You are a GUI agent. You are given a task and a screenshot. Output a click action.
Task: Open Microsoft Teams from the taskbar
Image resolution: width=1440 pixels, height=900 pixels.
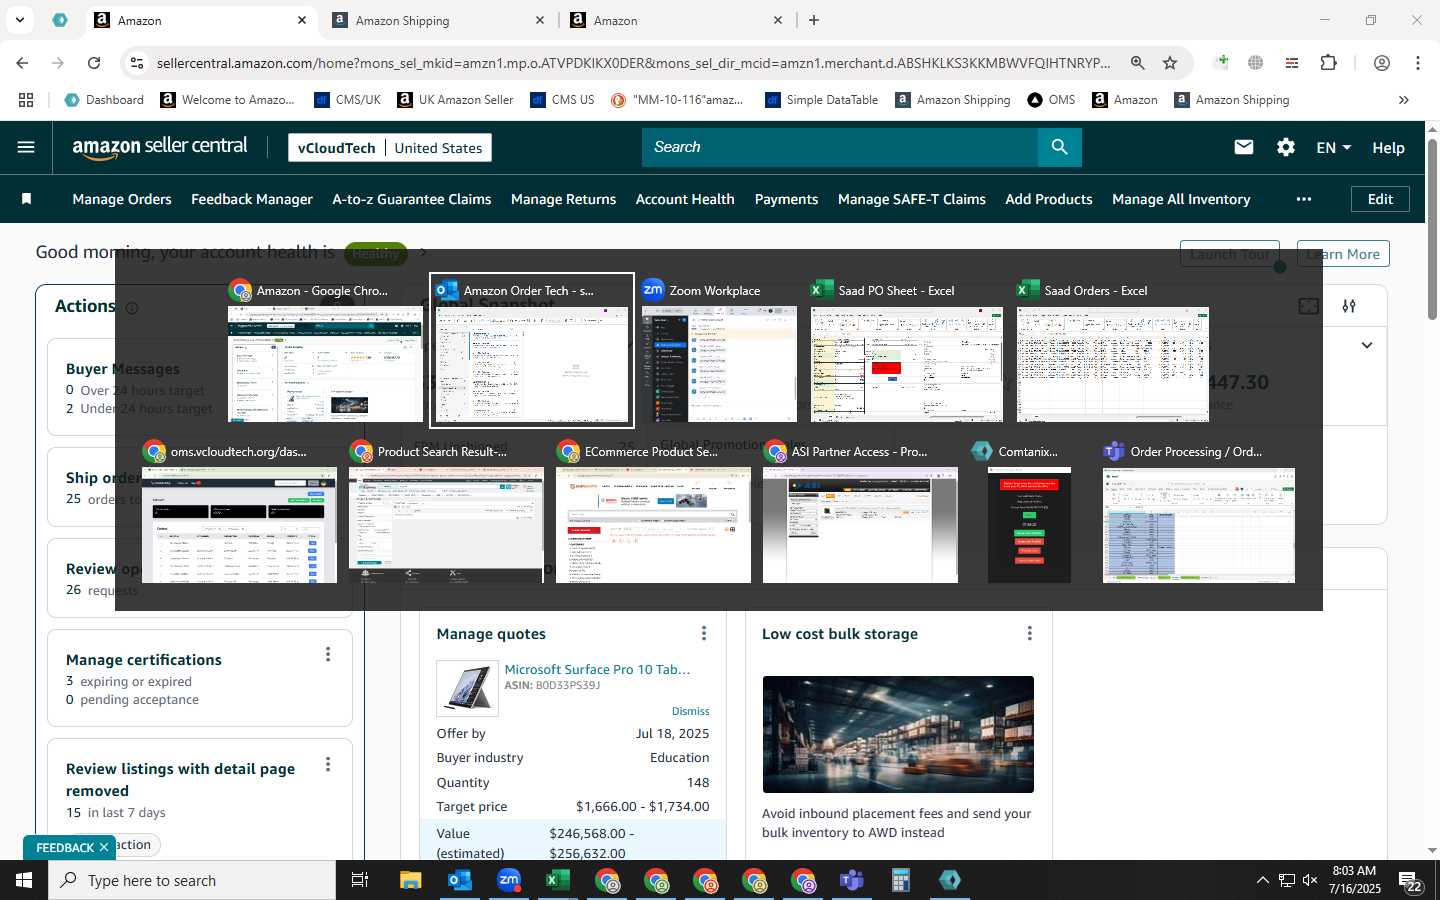pyautogui.click(x=851, y=880)
